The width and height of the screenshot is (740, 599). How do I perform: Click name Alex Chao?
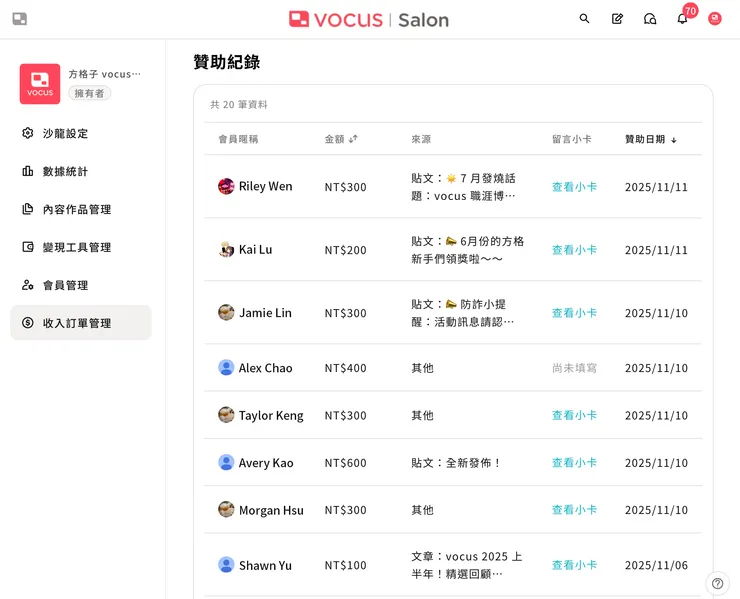pyautogui.click(x=265, y=368)
